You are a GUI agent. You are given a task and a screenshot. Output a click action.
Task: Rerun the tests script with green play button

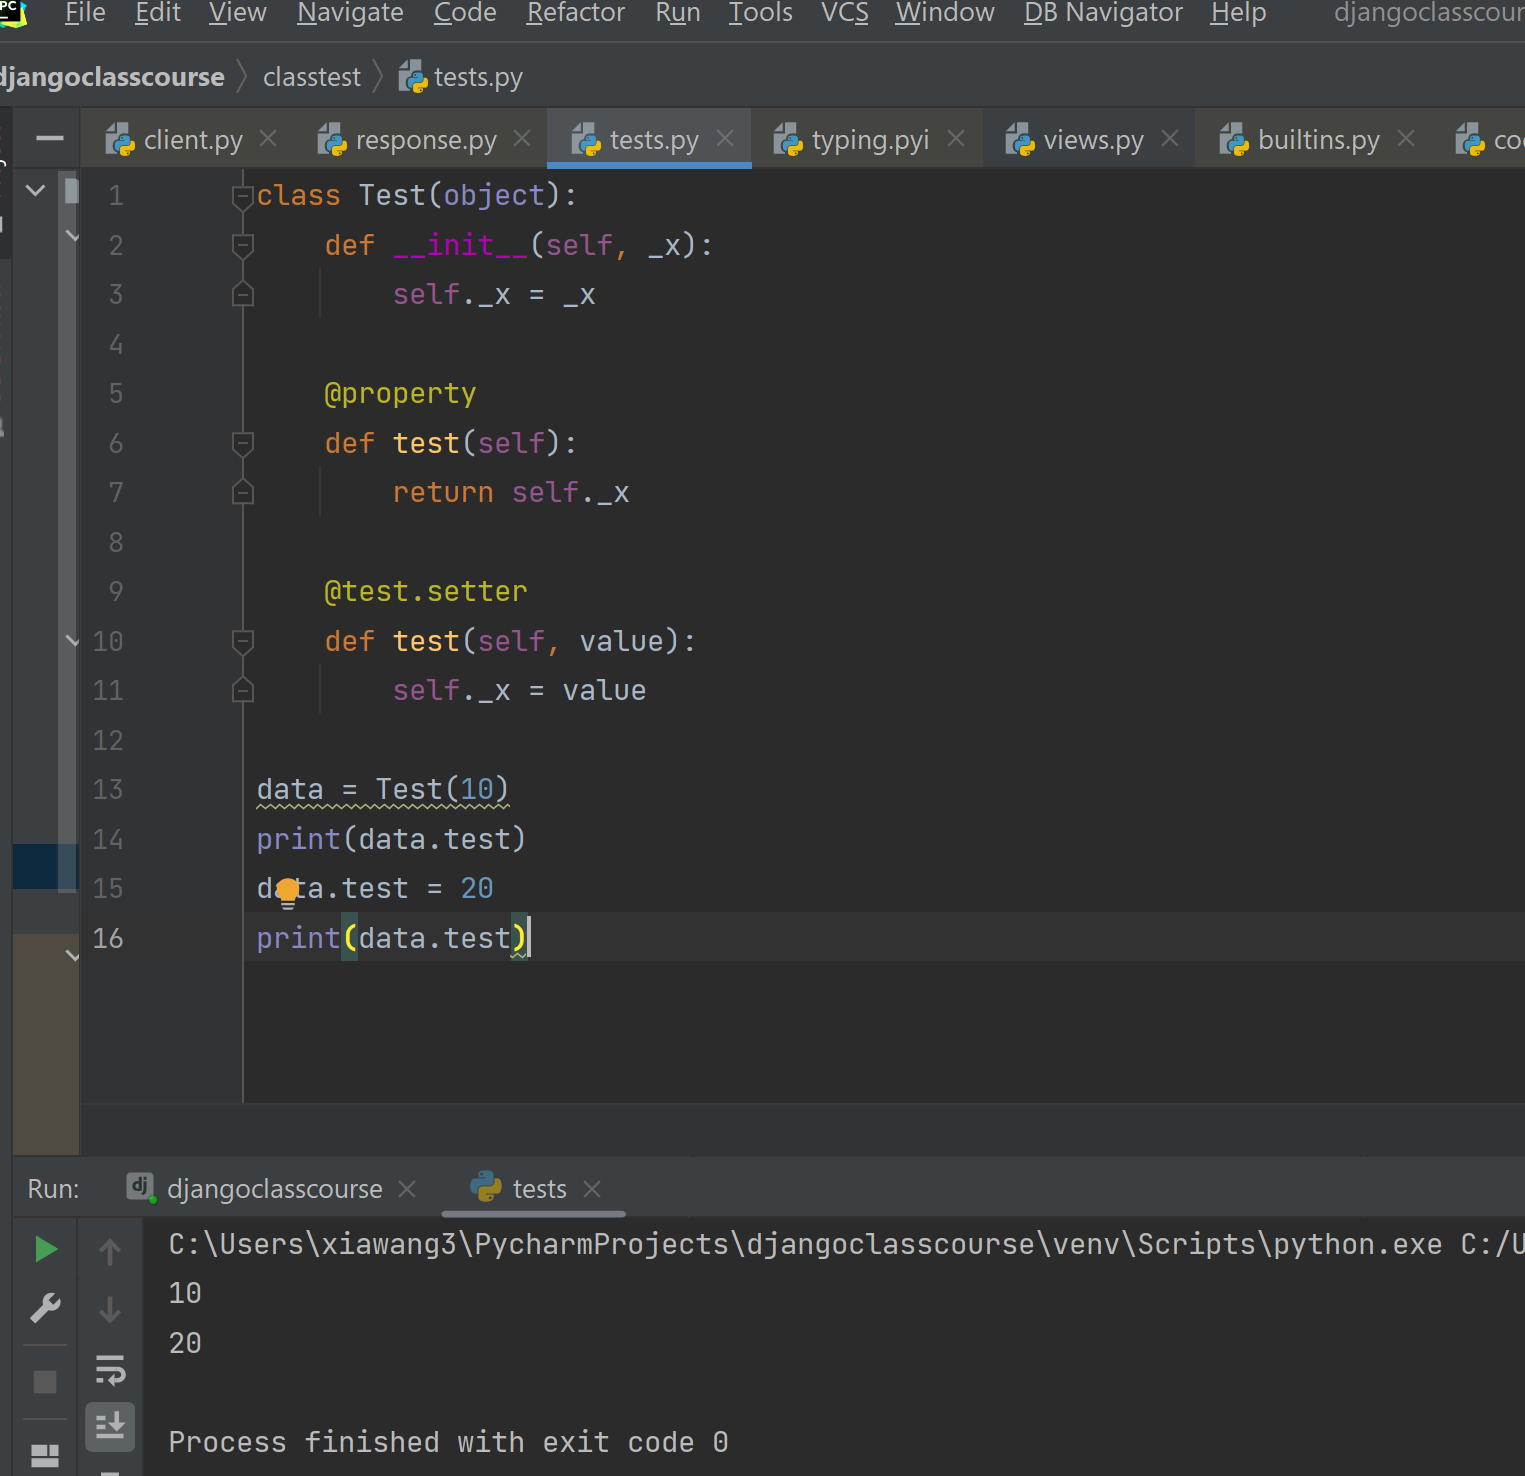click(46, 1249)
